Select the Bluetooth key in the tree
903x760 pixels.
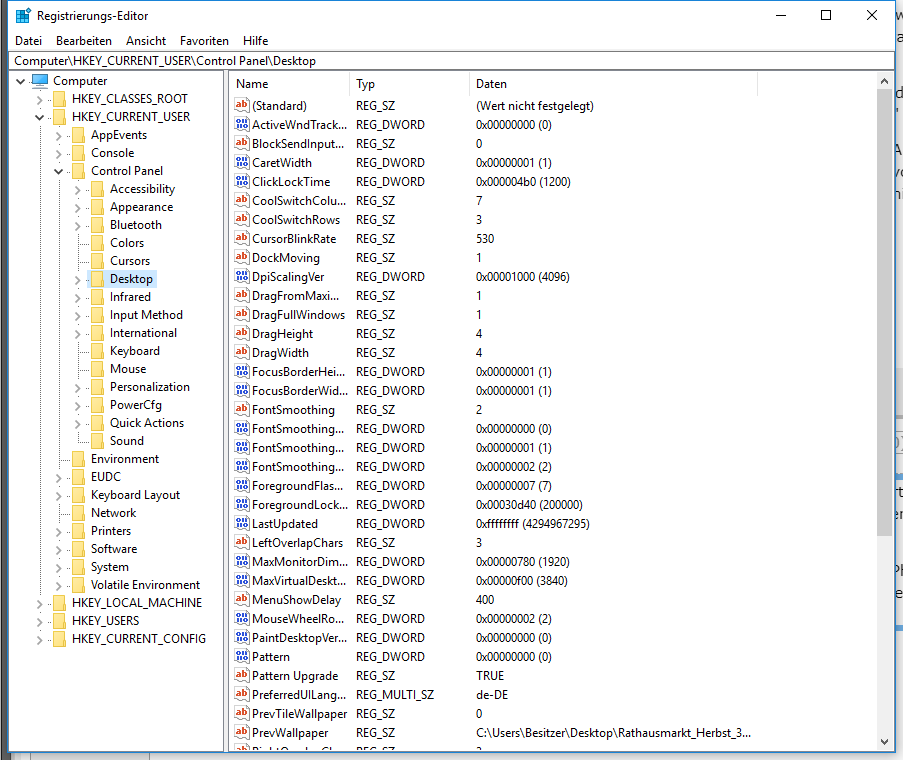click(x=136, y=225)
